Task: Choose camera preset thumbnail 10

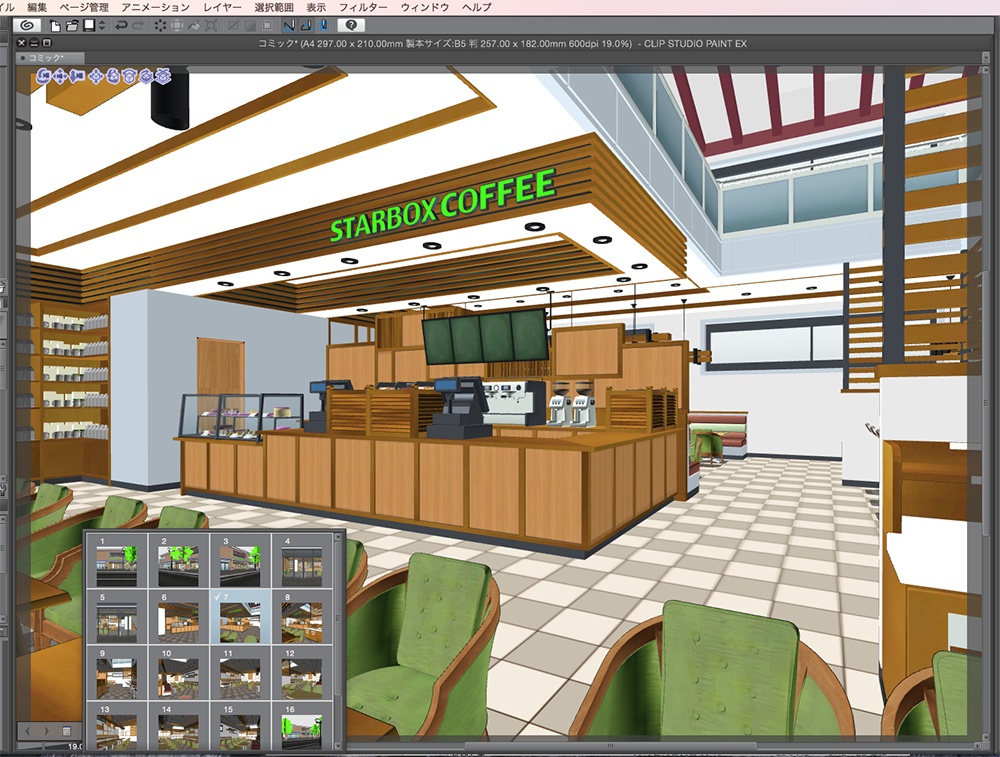Action: (x=179, y=673)
